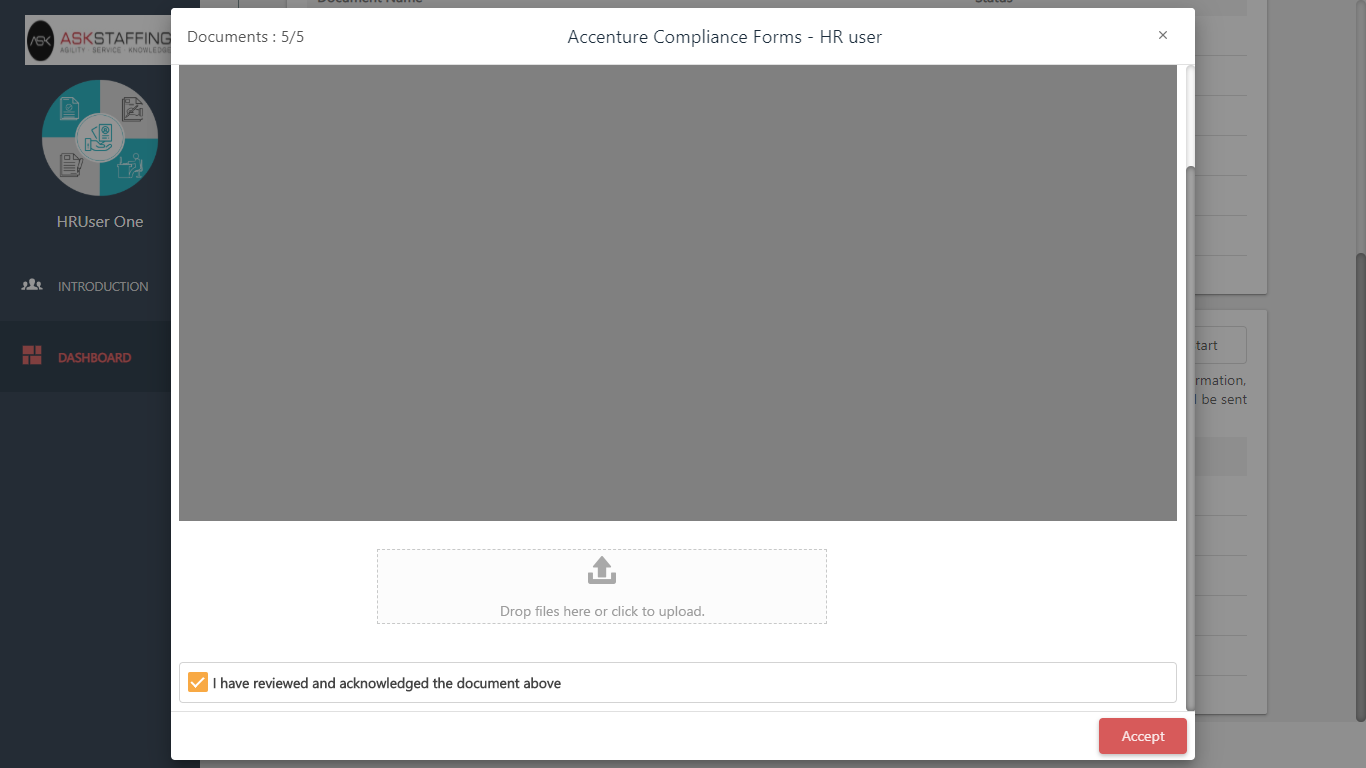Click the gray document preview area

pos(678,293)
